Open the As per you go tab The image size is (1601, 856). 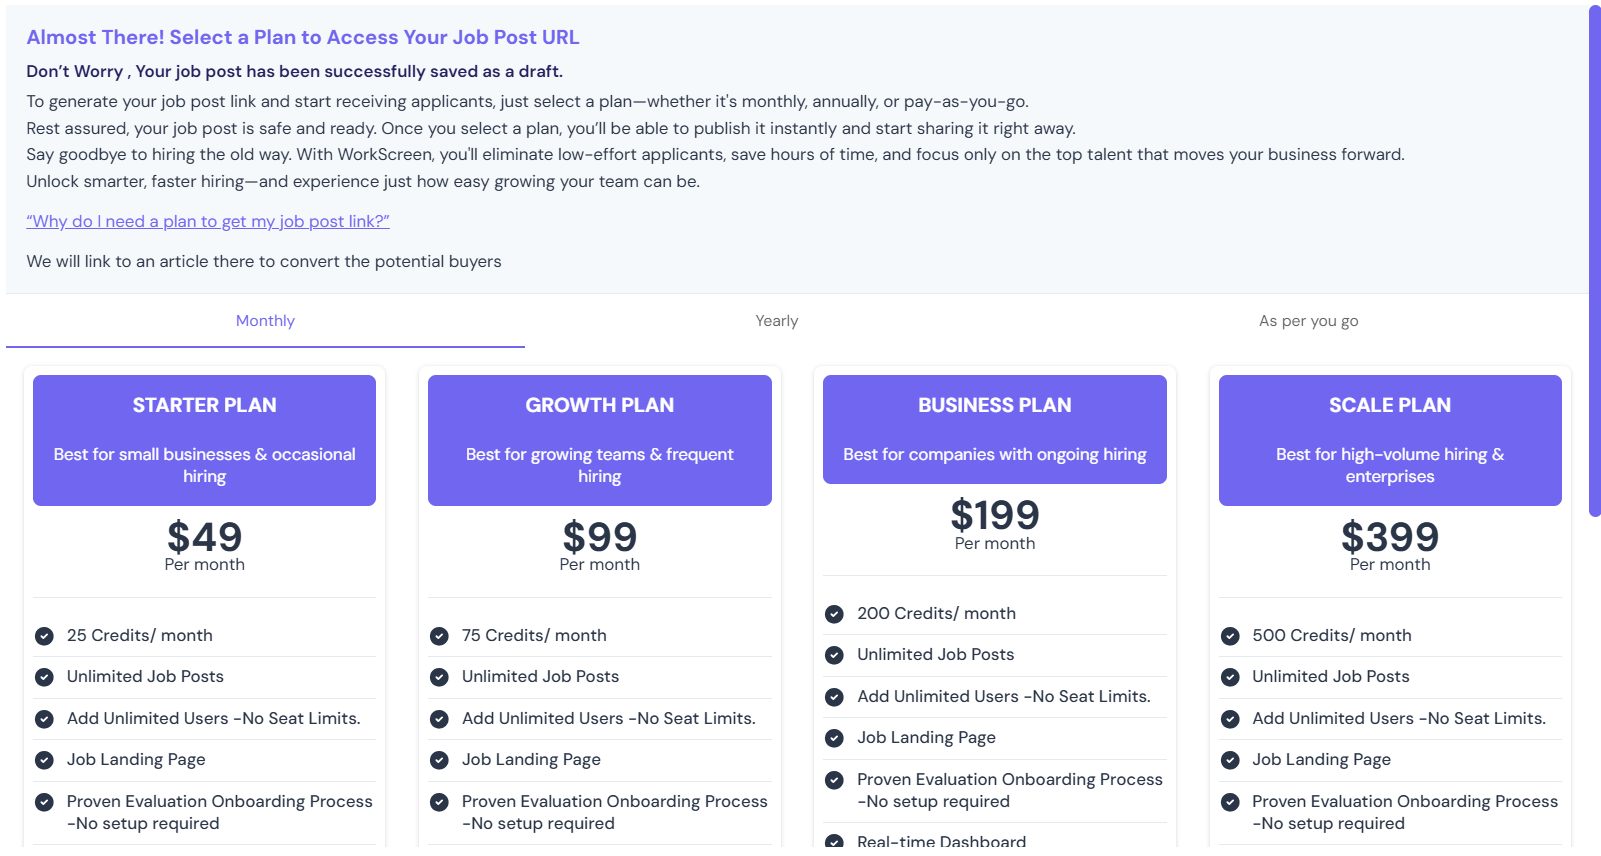tap(1308, 321)
